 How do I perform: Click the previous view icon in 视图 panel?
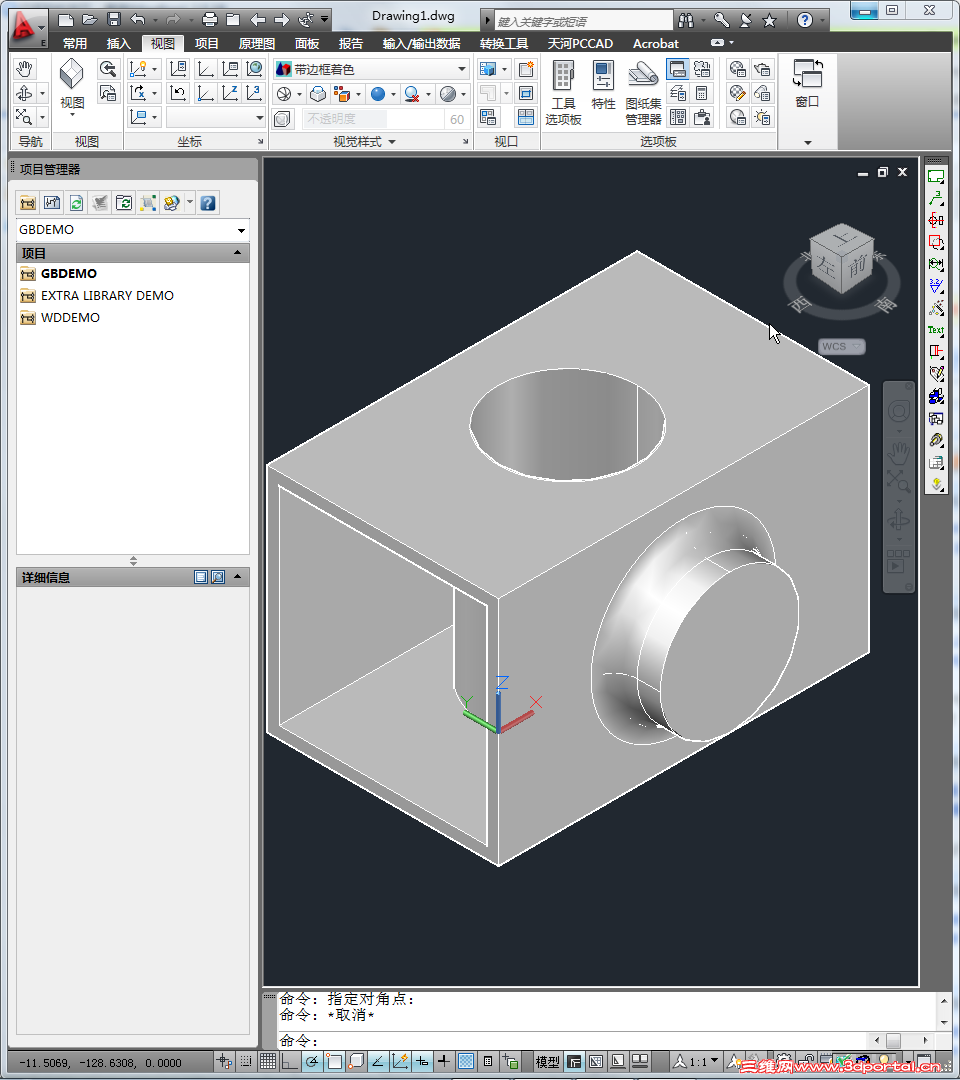pos(108,69)
